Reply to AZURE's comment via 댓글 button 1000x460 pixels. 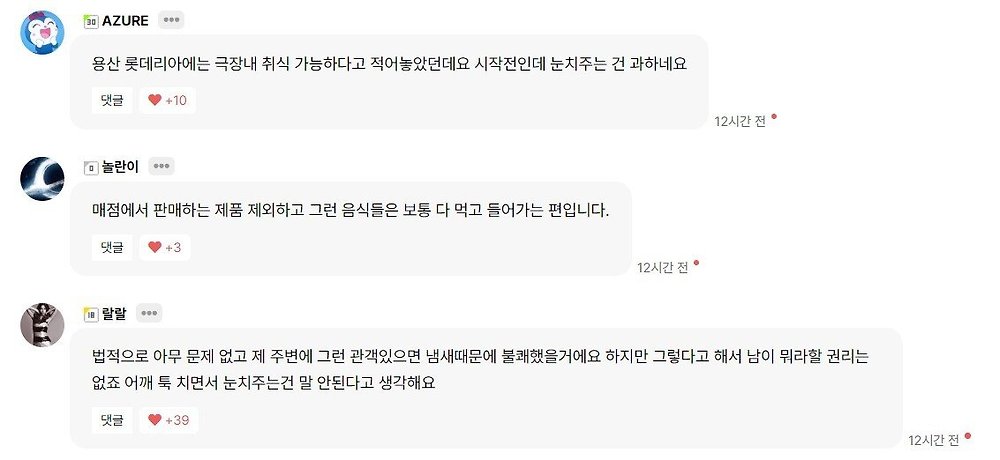click(x=112, y=100)
